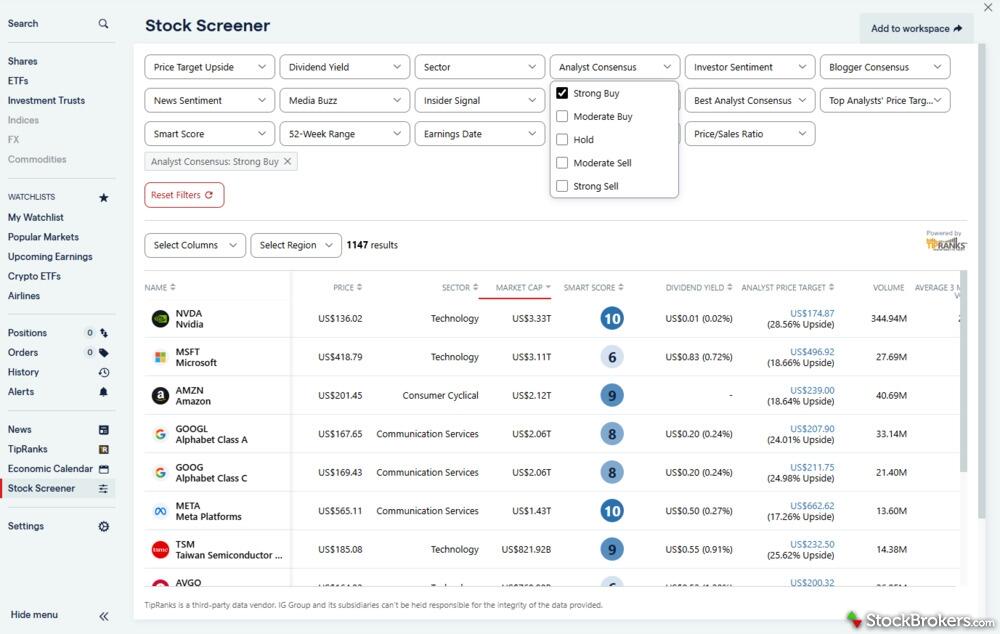
Task: Uncheck the Strong Buy checkbox
Action: [562, 93]
